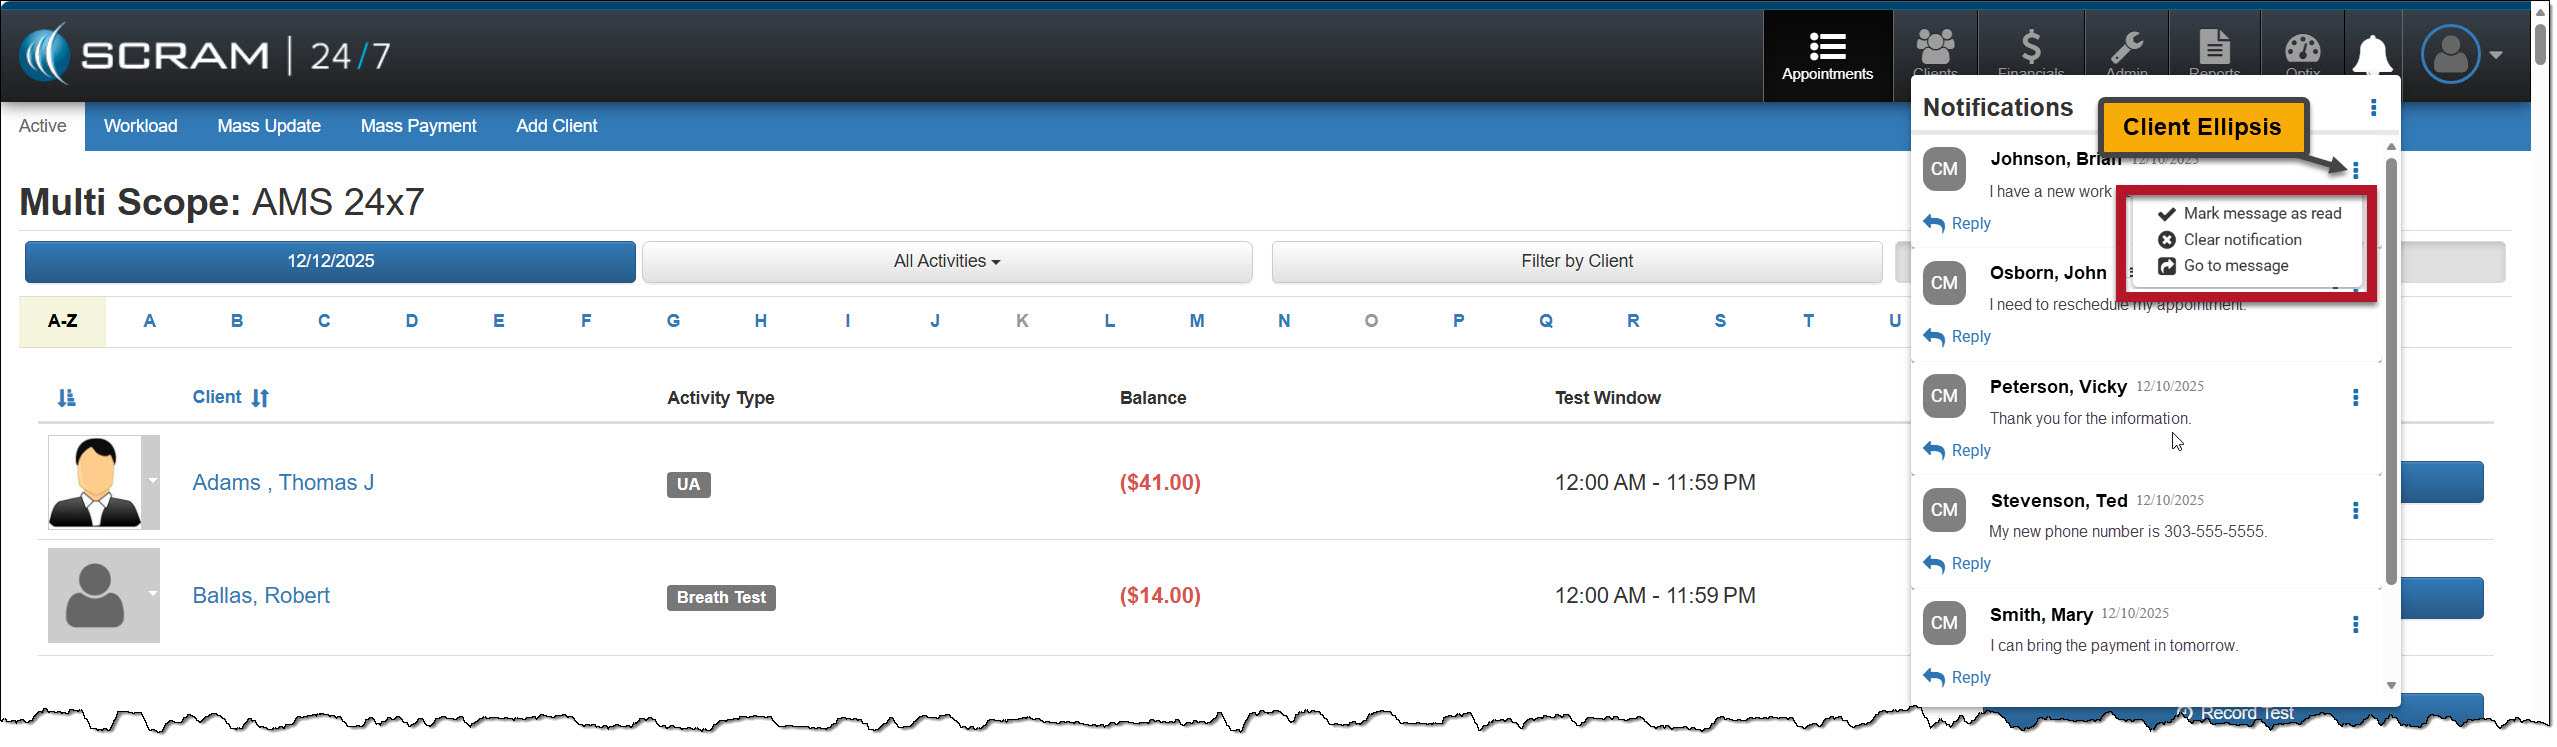Viewport: 2557px width, 747px height.
Task: Open Notifications header ellipsis menu
Action: pos(2373,108)
